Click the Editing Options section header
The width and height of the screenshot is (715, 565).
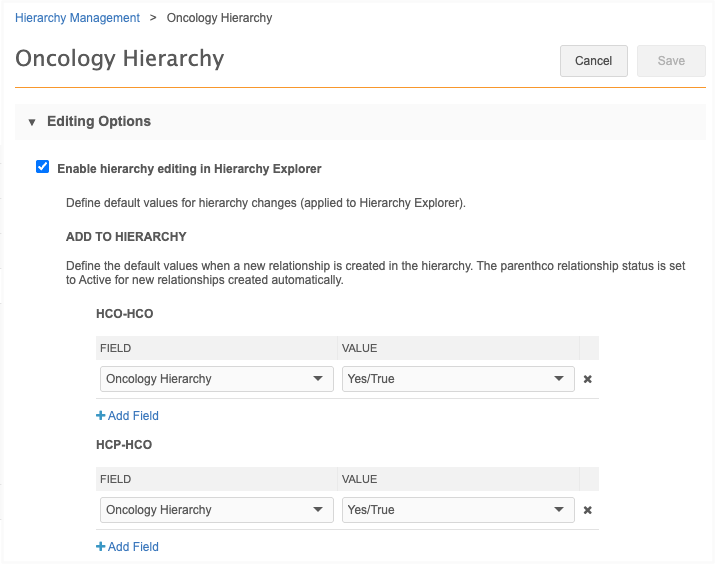(x=99, y=122)
